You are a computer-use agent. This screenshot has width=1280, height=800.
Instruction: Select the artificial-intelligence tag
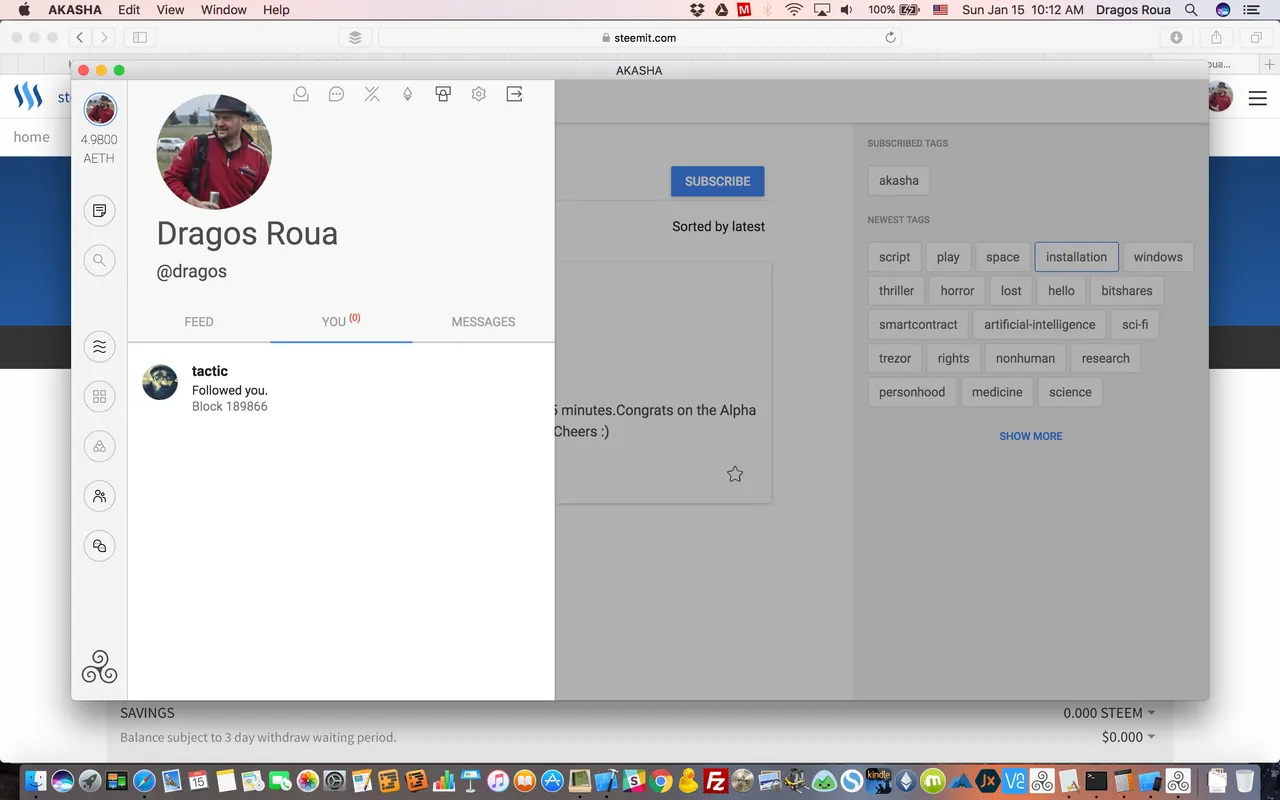(1039, 325)
